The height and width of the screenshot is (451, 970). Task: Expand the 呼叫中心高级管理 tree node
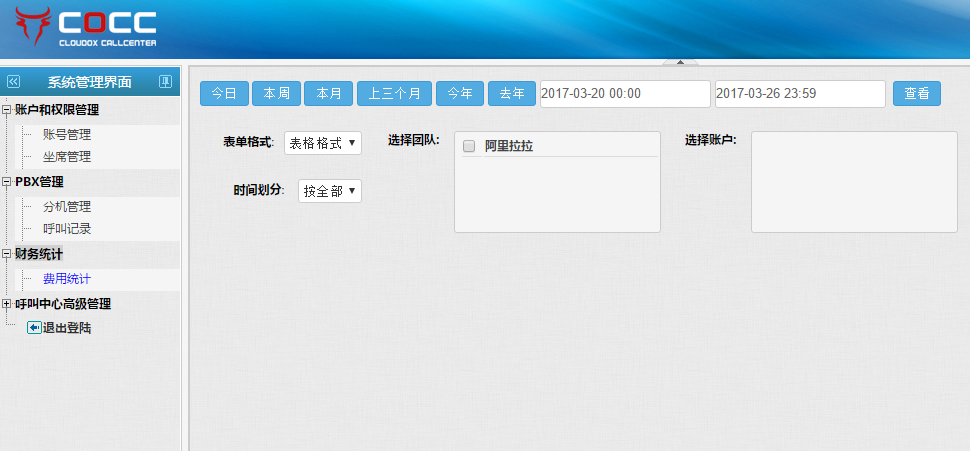tap(7, 304)
